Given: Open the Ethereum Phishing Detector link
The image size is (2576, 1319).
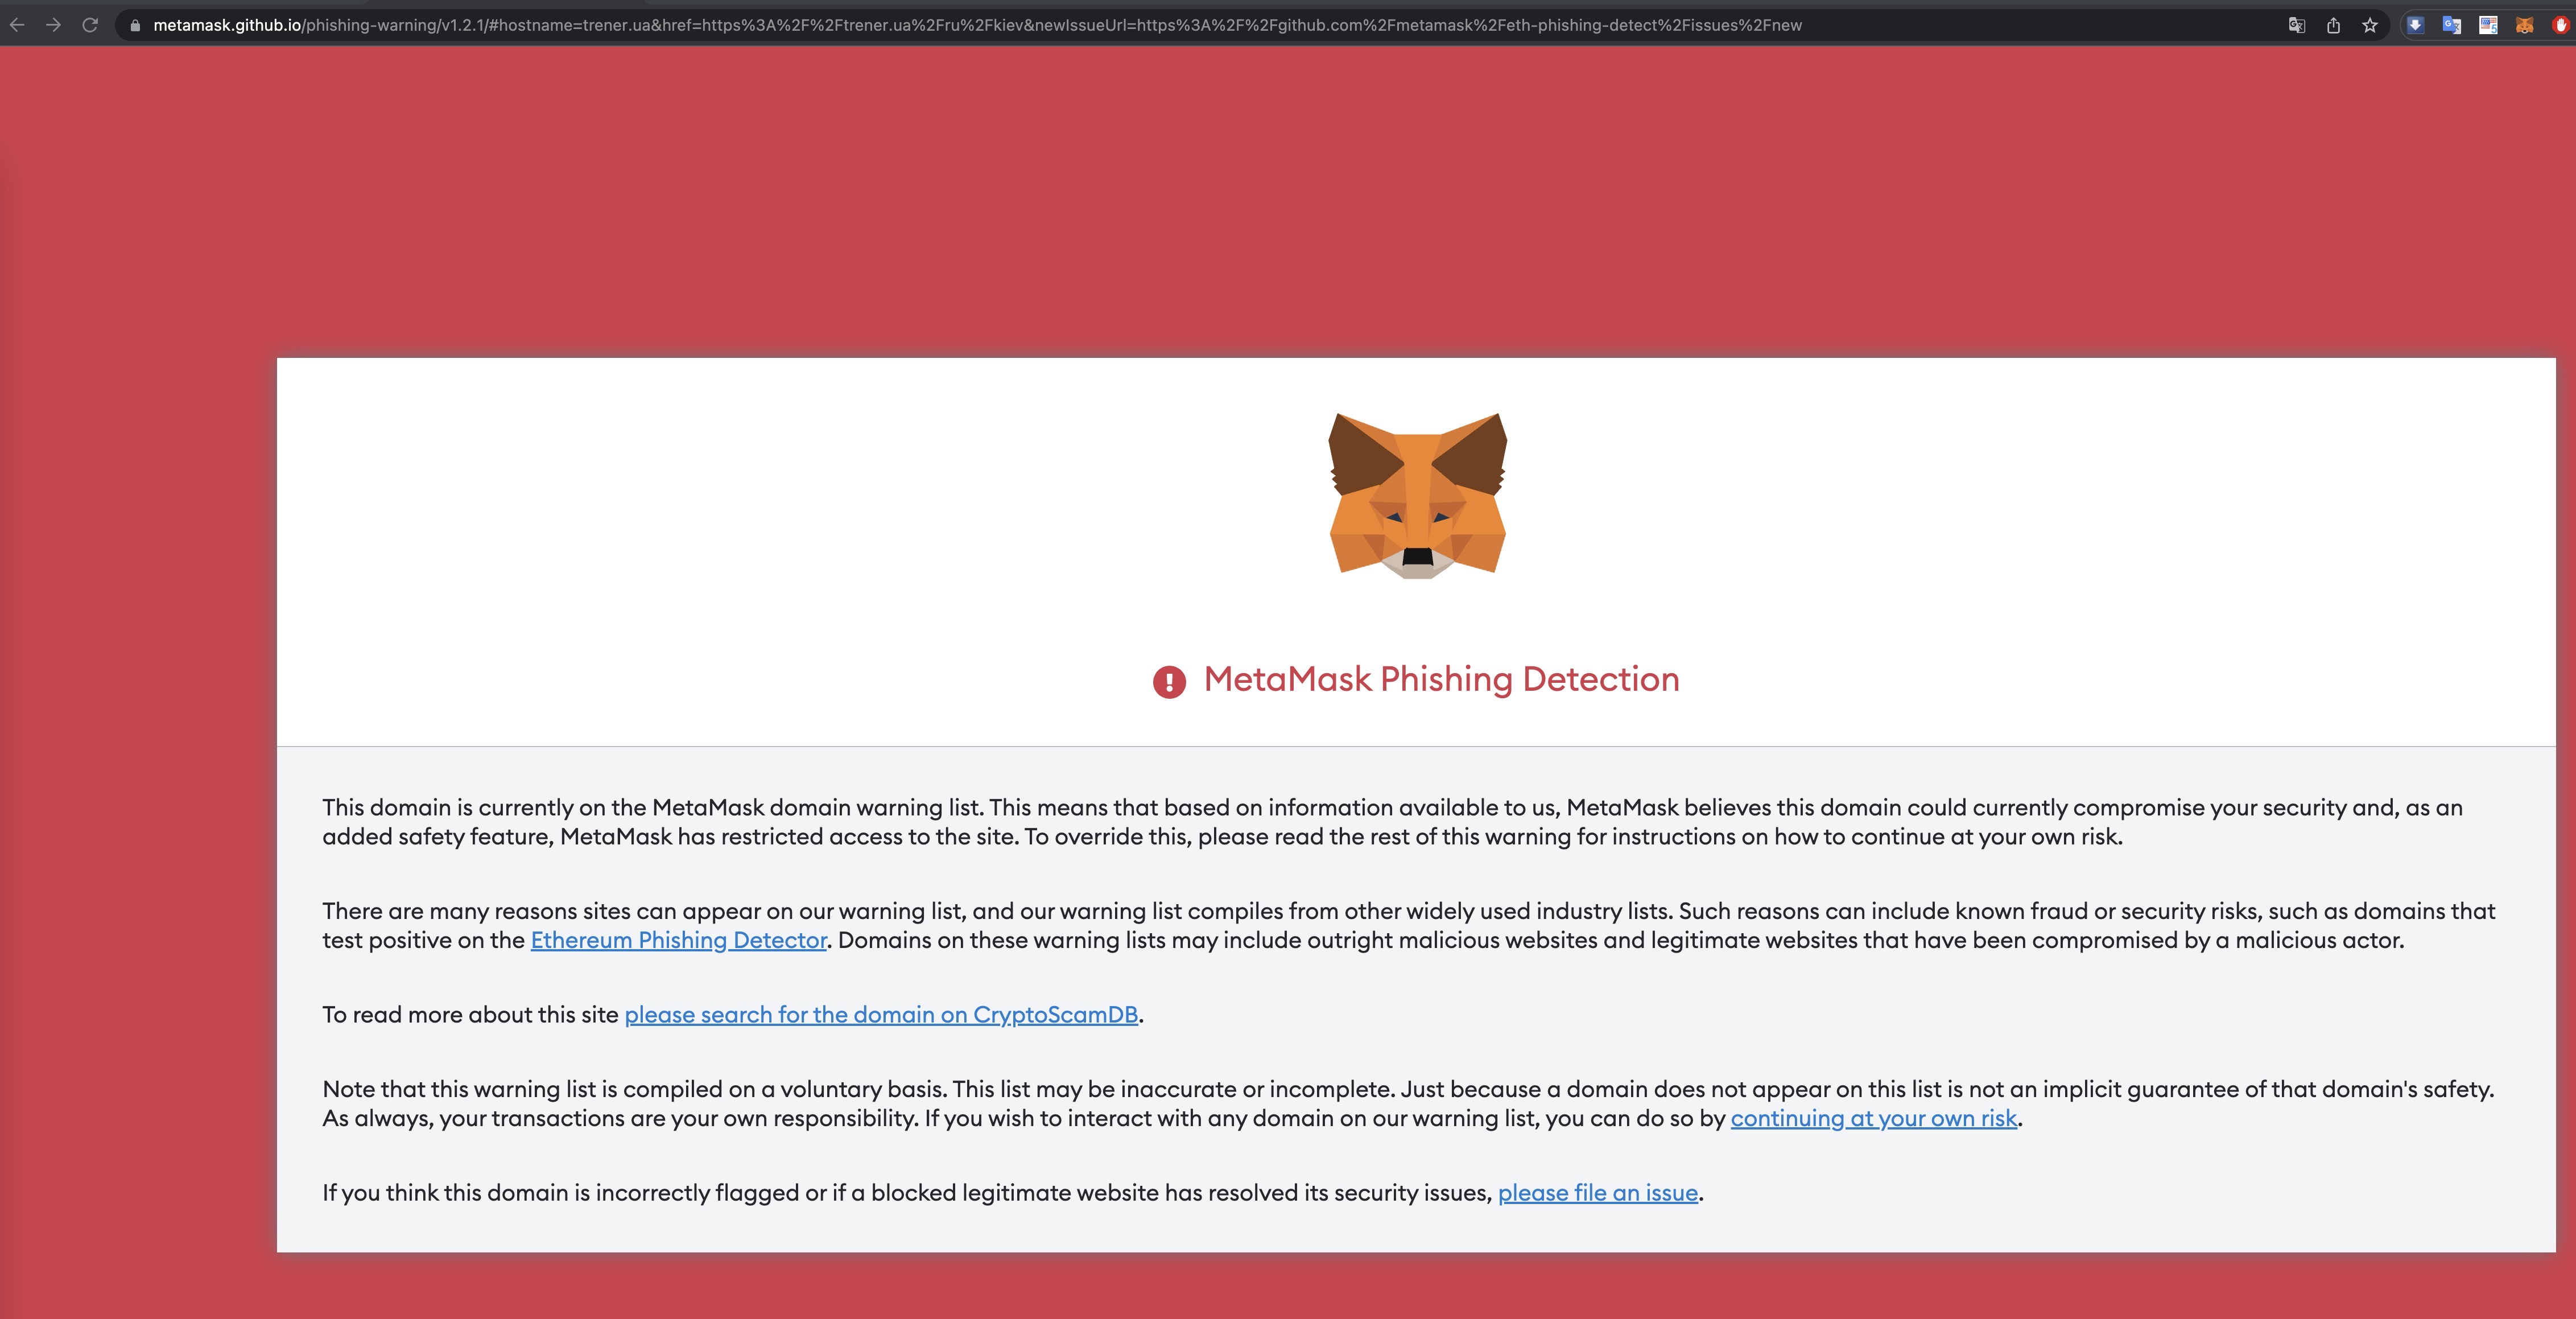Looking at the screenshot, I should [x=678, y=940].
